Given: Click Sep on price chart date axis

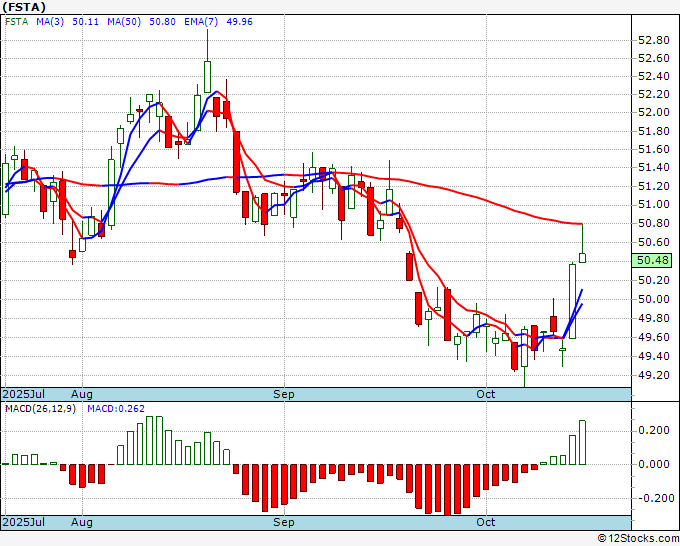Looking at the screenshot, I should click(x=284, y=394).
